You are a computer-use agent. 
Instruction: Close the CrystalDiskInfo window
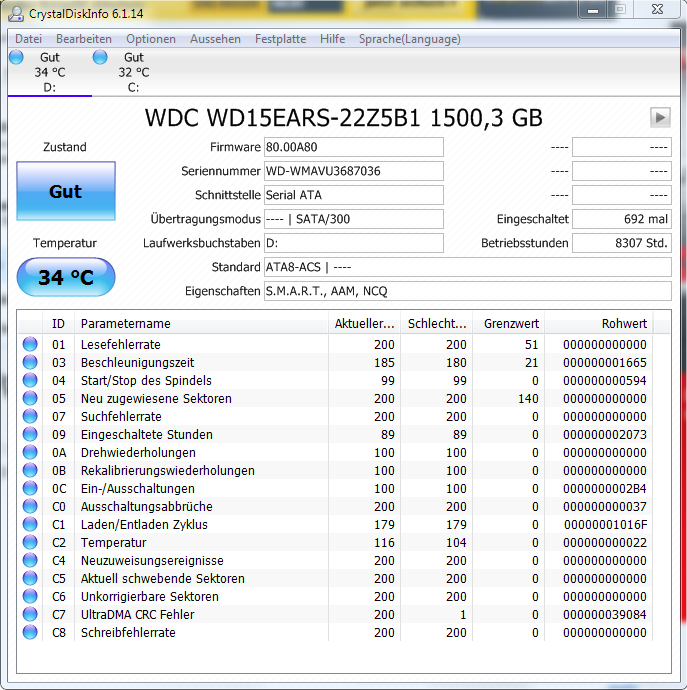[658, 10]
